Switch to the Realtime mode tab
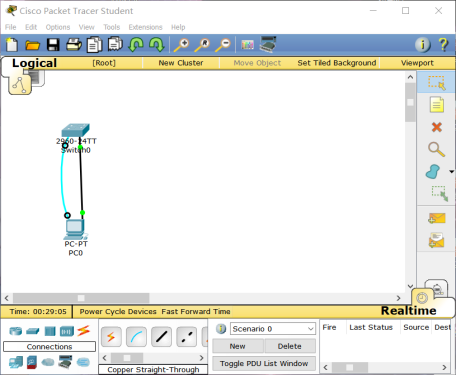Image resolution: width=456 pixels, height=376 pixels. coord(408,311)
